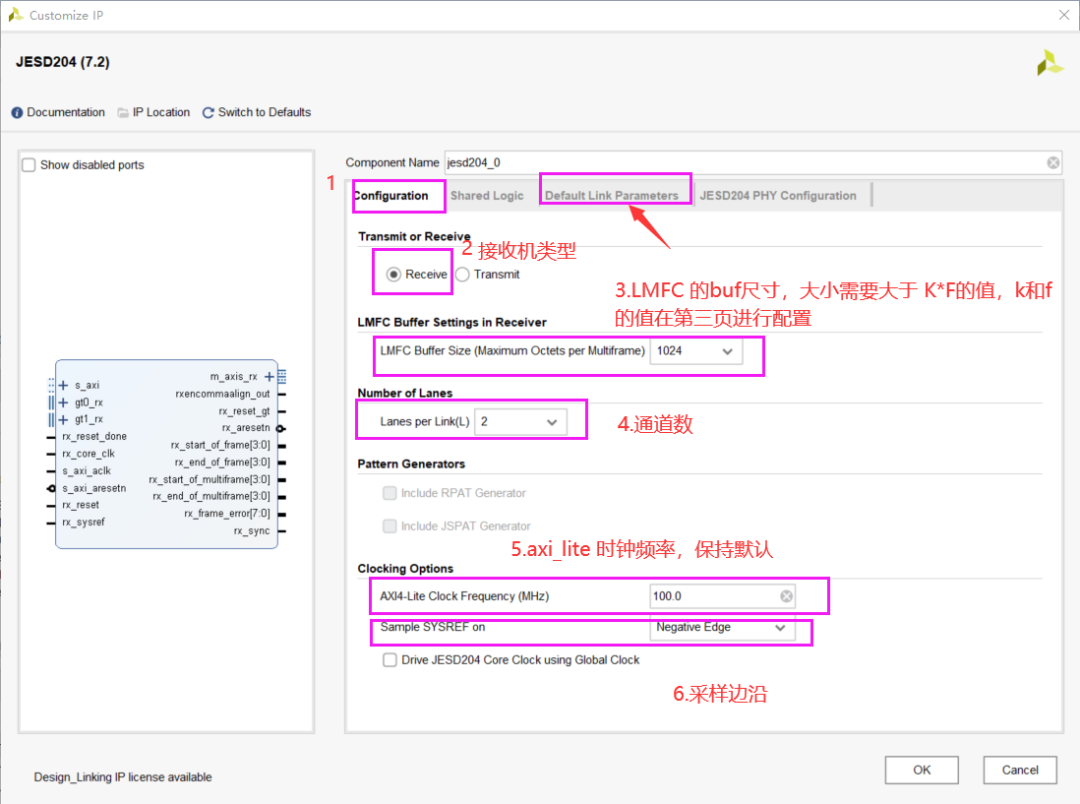Click the OK button
Screen dimensions: 1080x804
point(922,770)
